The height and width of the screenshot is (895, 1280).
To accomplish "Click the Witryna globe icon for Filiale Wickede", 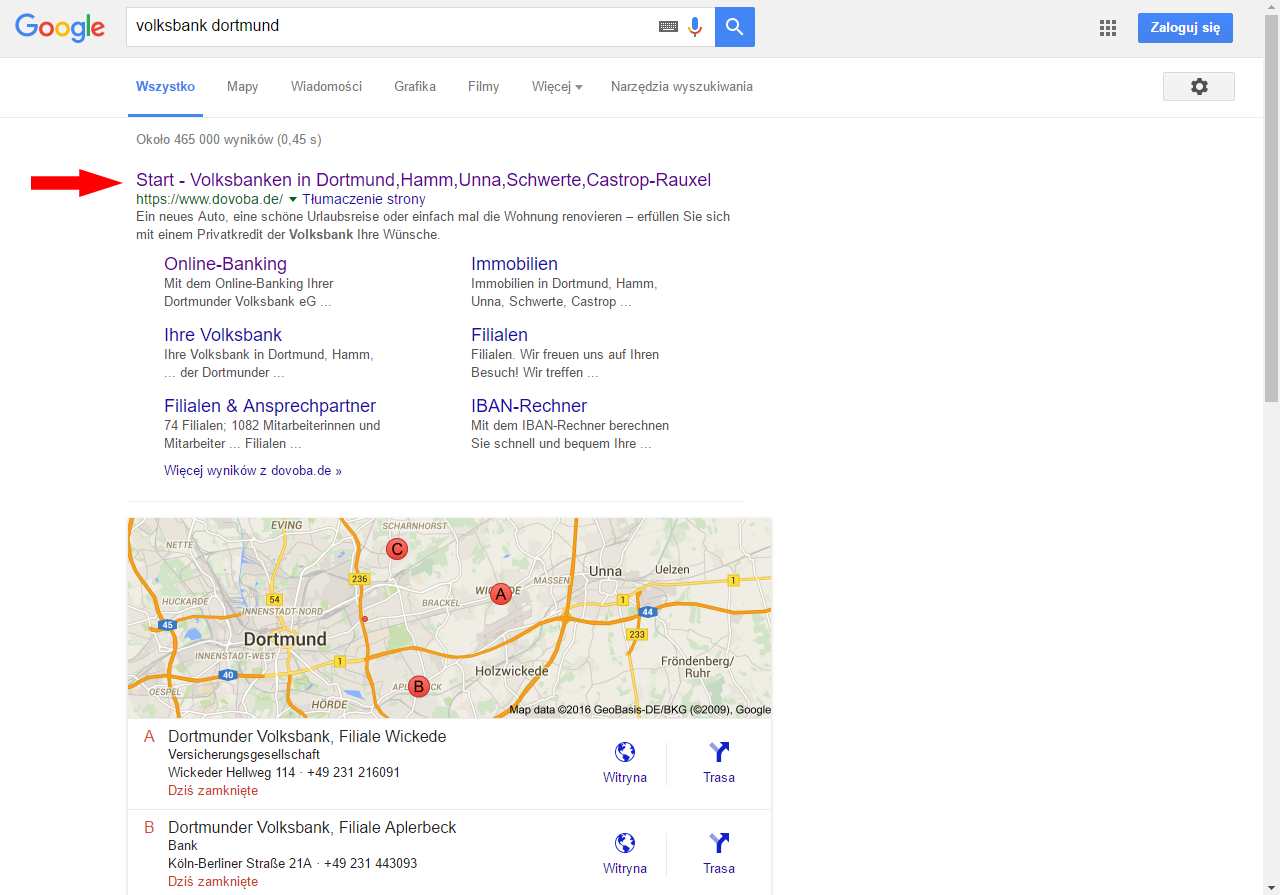I will (x=625, y=752).
